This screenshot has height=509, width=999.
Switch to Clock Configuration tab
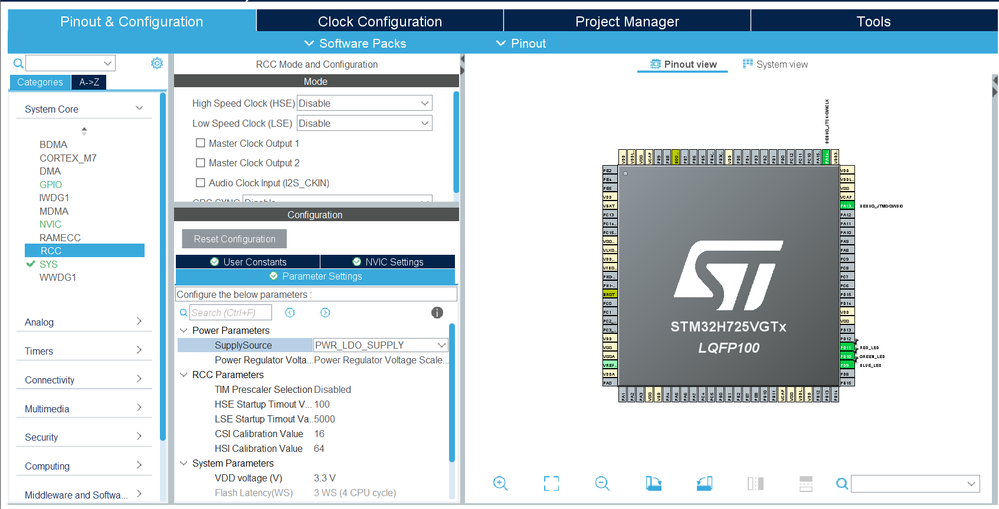pos(379,21)
